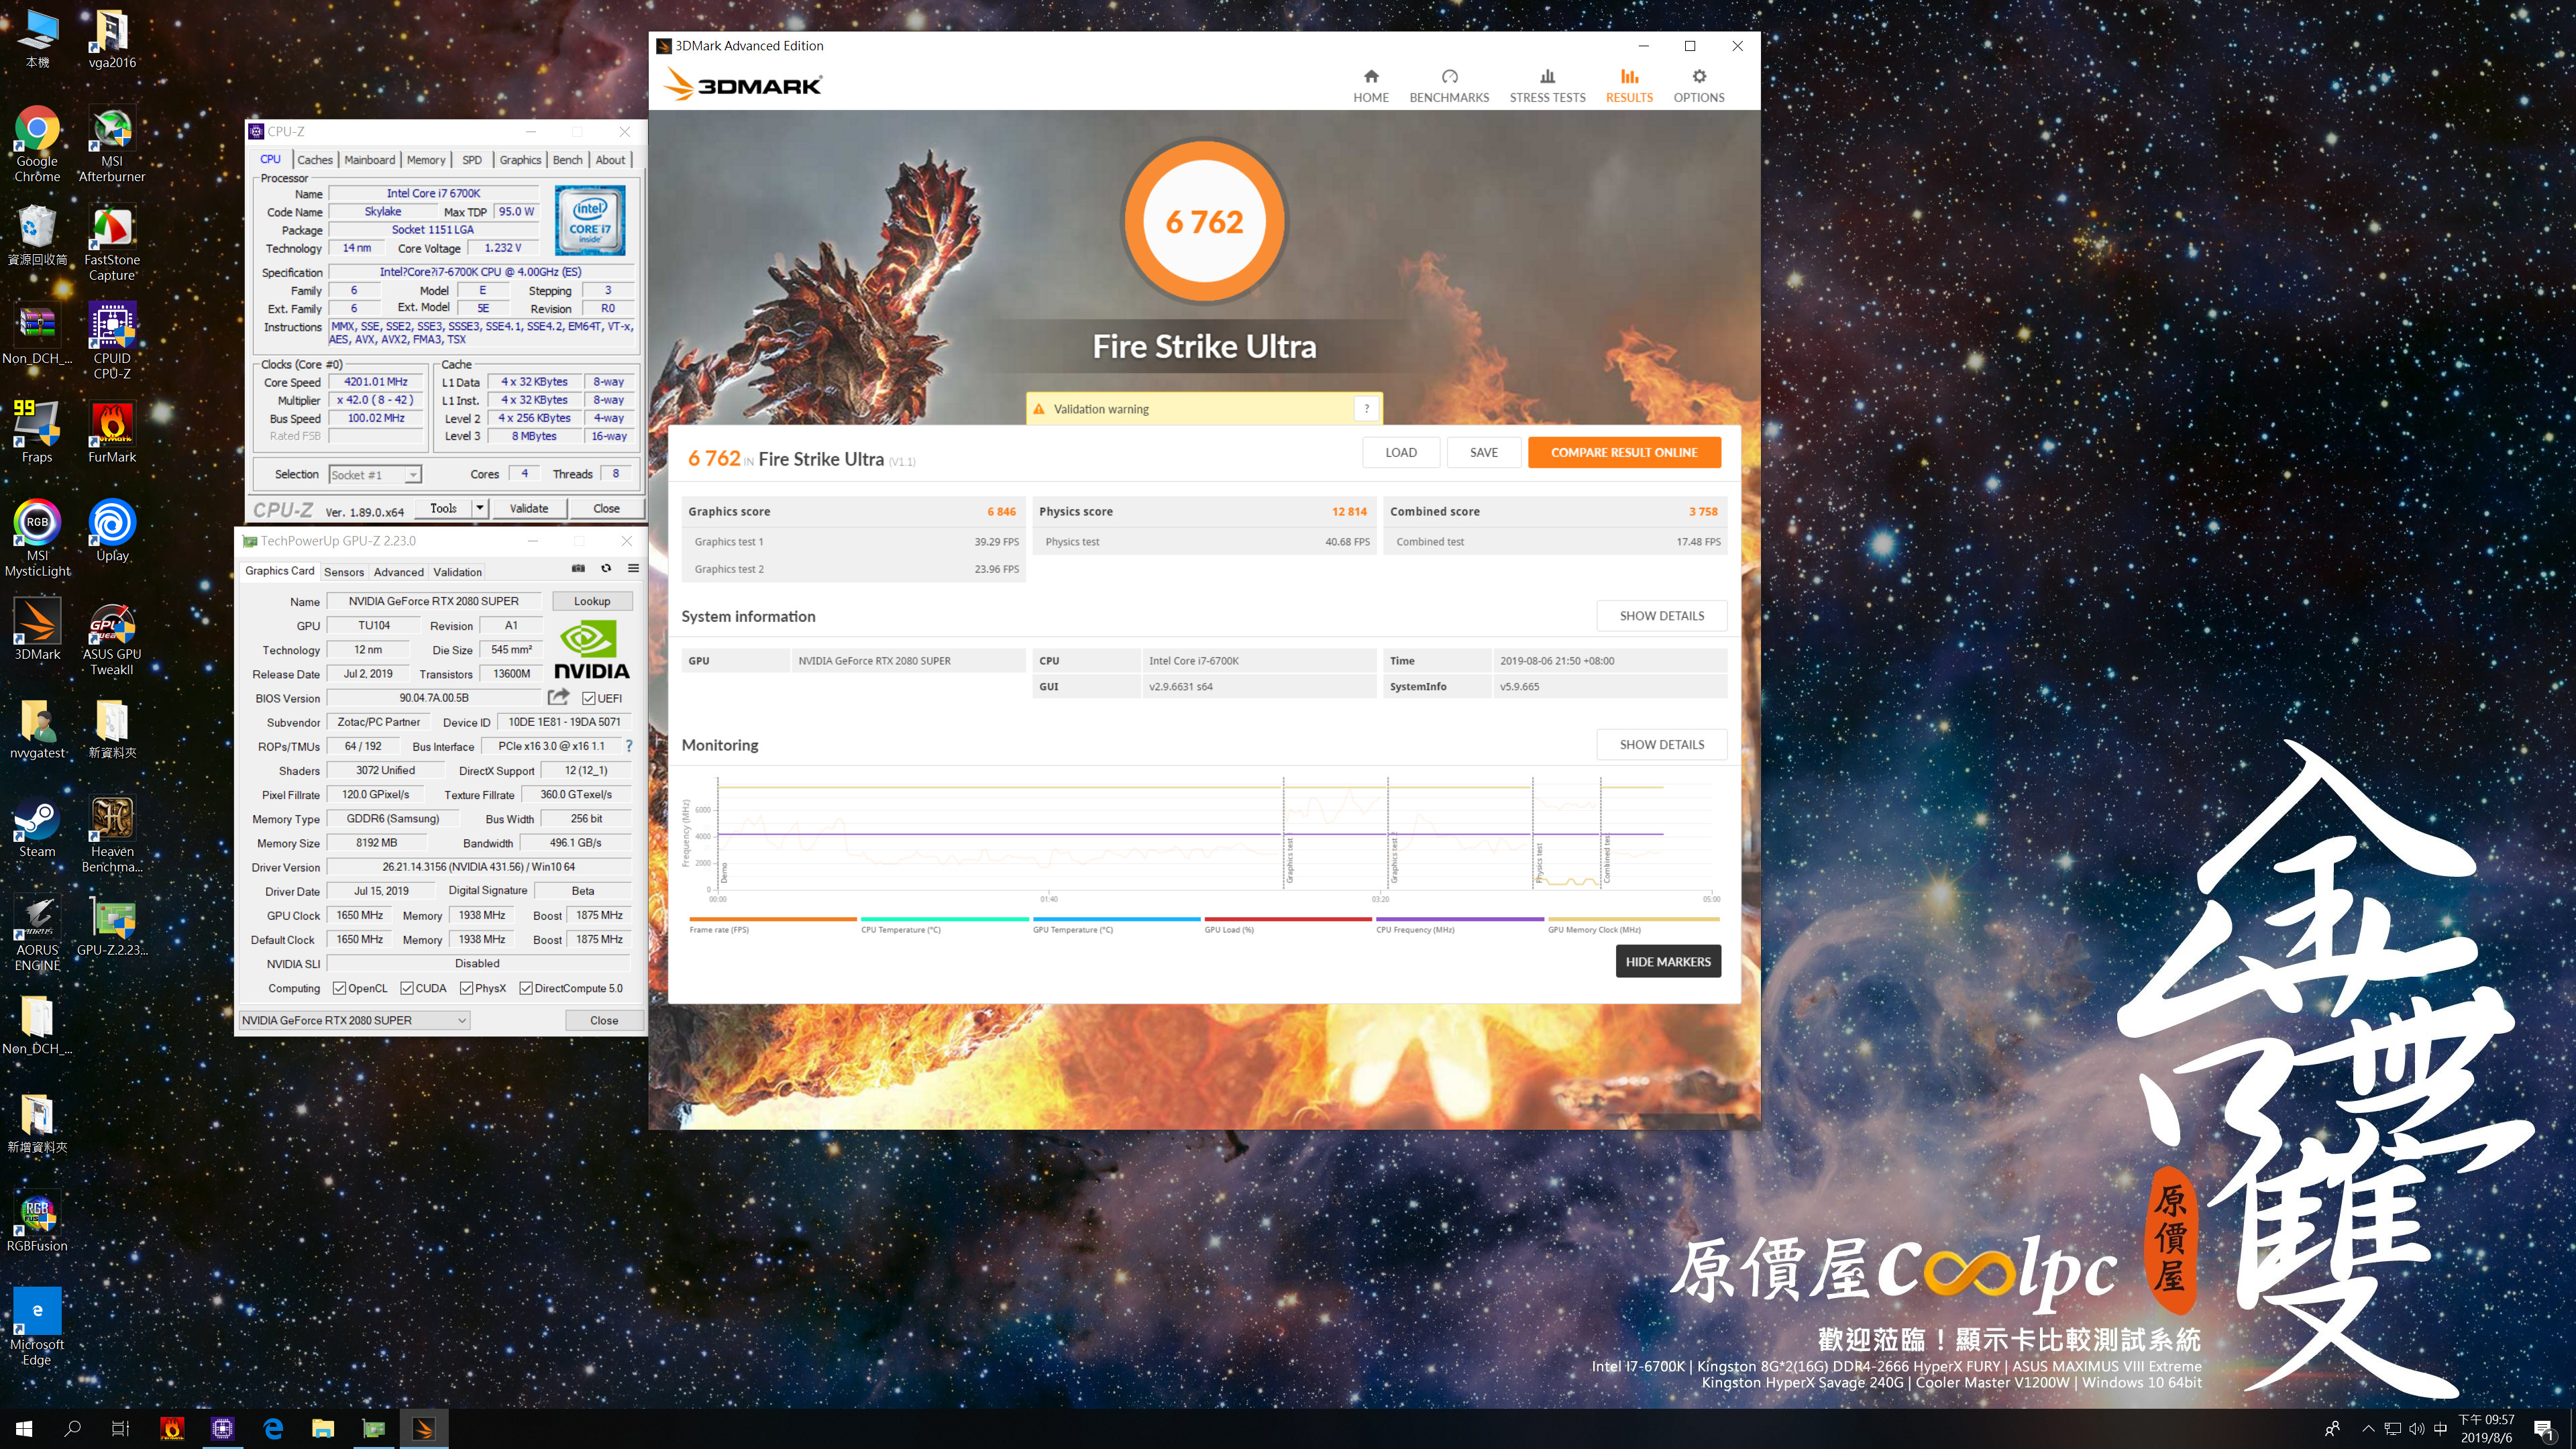
Task: Click the Frame rate (FPS) orange legend bar
Action: [773, 919]
